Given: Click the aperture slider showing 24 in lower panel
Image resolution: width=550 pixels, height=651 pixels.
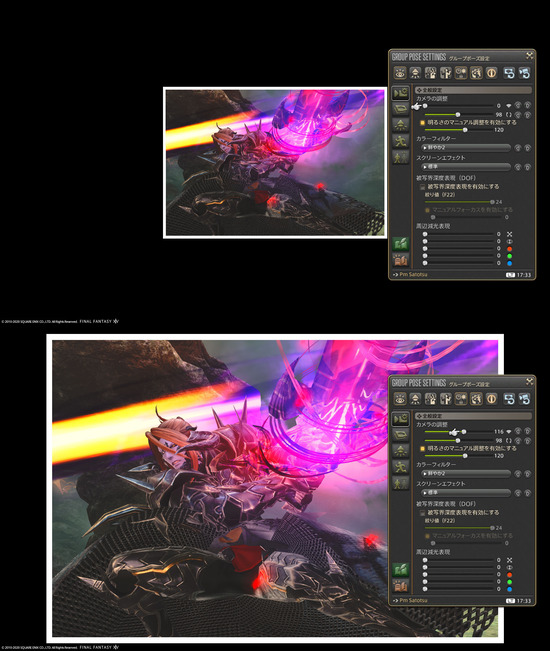Looking at the screenshot, I should (459, 528).
